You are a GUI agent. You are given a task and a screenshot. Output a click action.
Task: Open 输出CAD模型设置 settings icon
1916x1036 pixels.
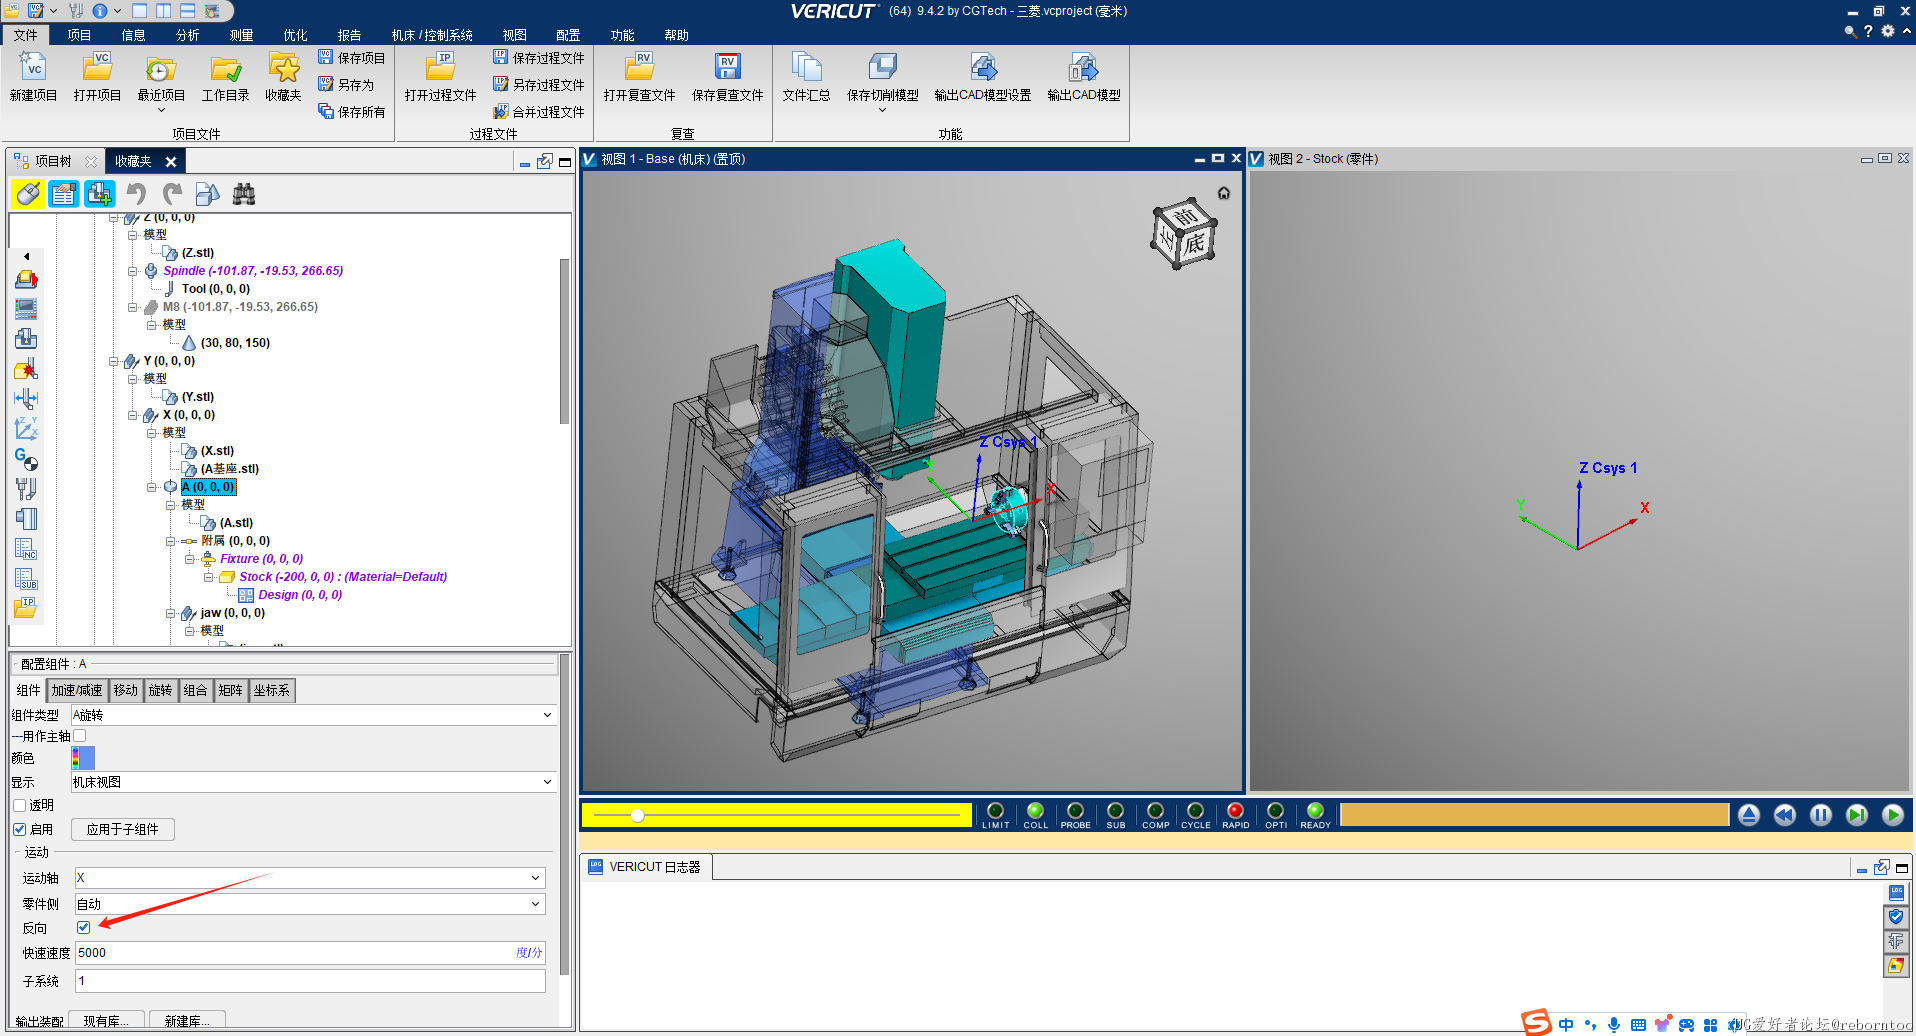coord(983,69)
